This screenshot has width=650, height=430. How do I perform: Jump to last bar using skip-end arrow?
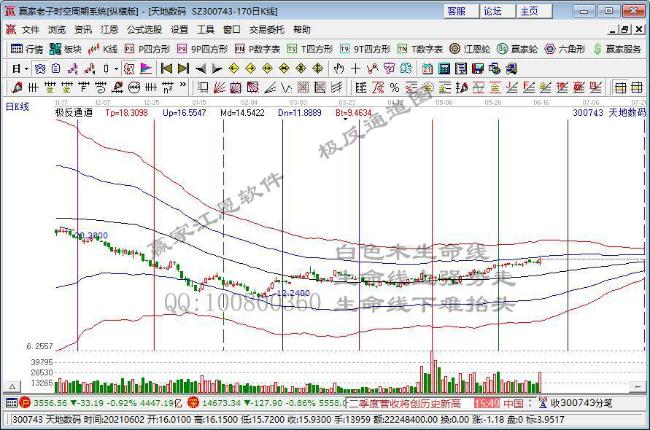point(183,68)
